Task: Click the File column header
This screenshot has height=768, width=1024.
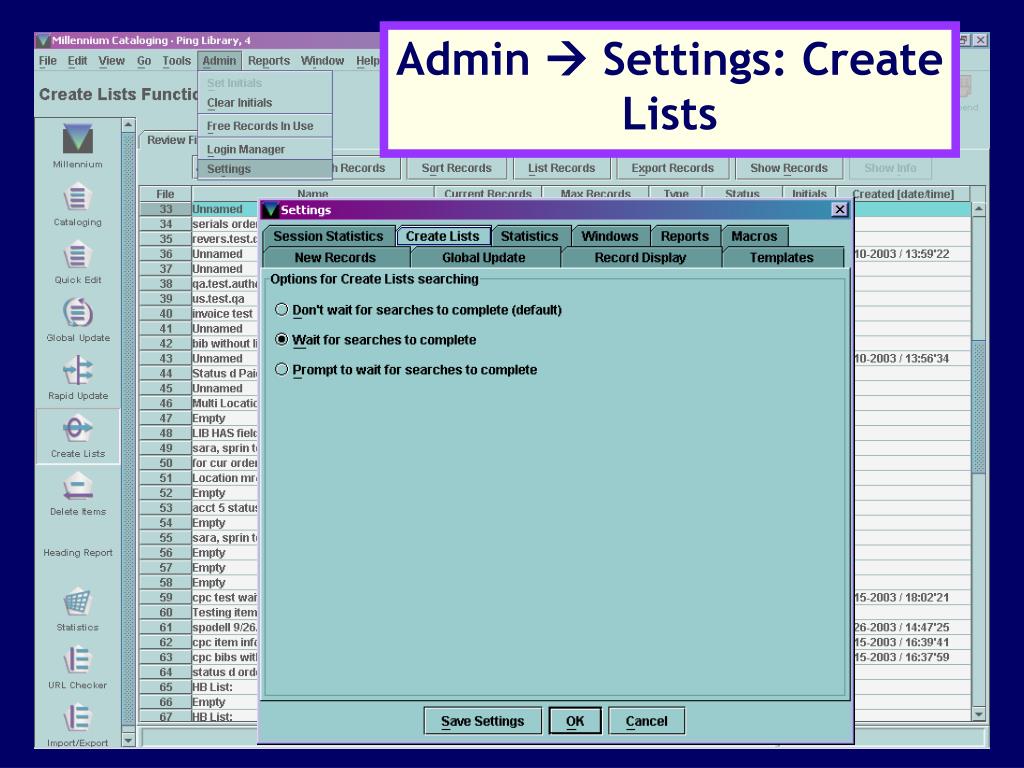Action: [165, 194]
